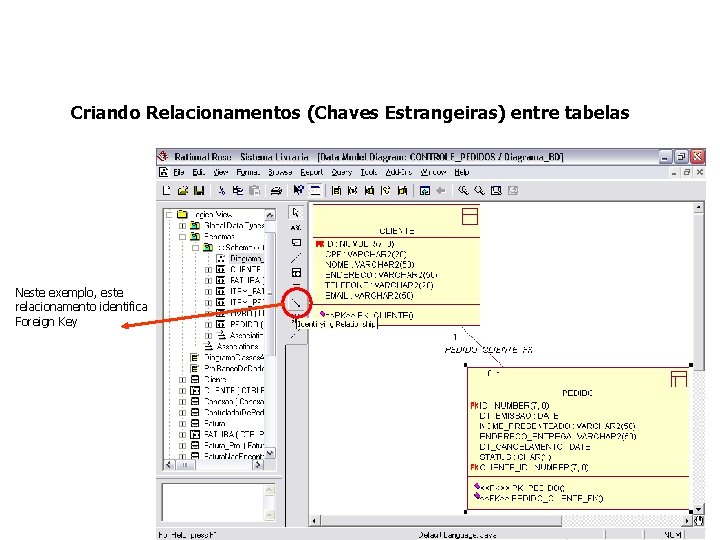Print the diagram with printer icon
Image resolution: width=720 pixels, height=540 pixels.
coord(276,190)
